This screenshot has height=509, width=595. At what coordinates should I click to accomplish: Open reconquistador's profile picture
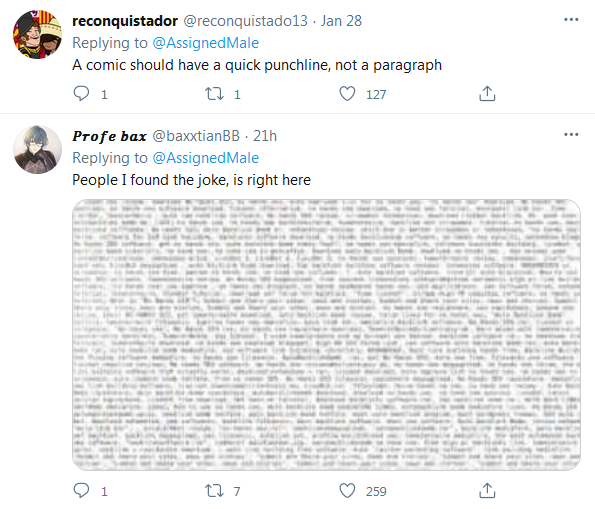tap(37, 35)
